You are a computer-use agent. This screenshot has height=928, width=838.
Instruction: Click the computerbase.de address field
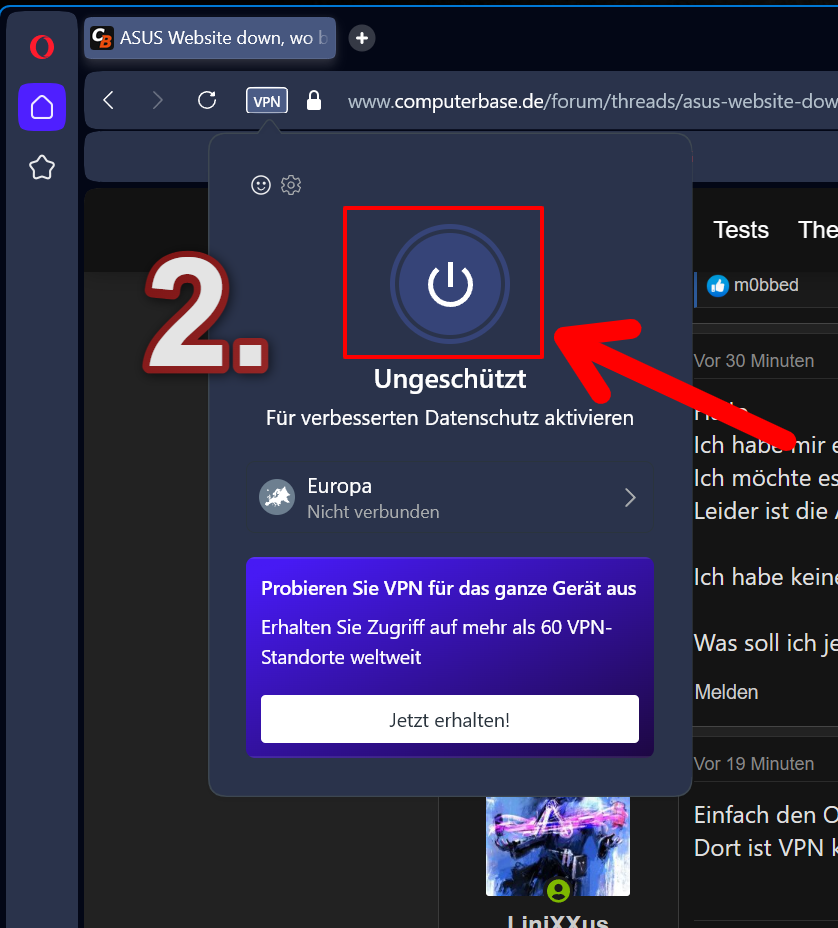click(x=592, y=101)
